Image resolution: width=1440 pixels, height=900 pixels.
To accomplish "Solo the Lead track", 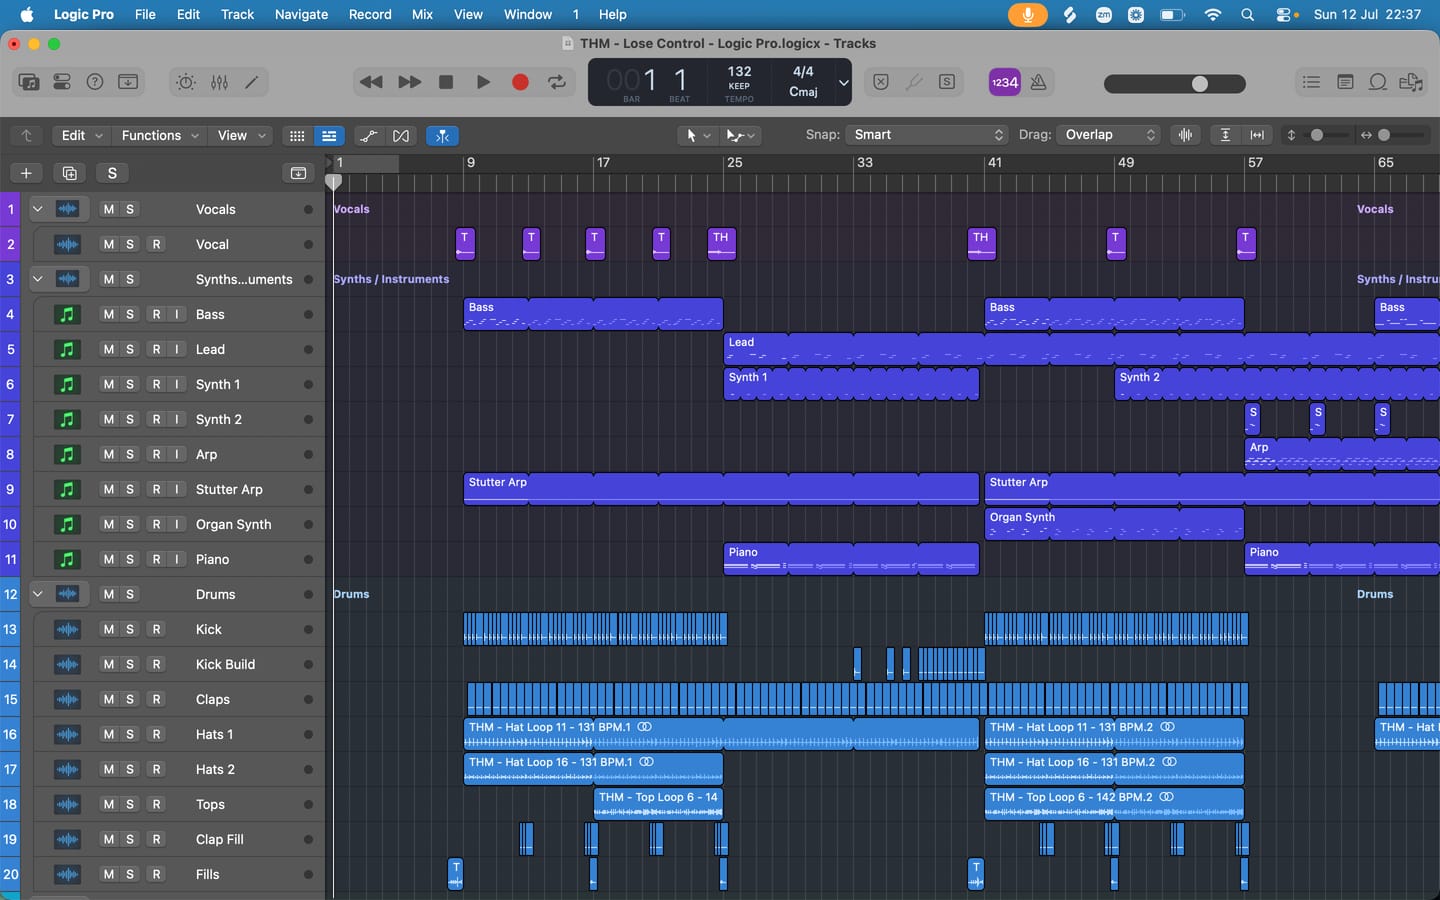I will pos(130,349).
